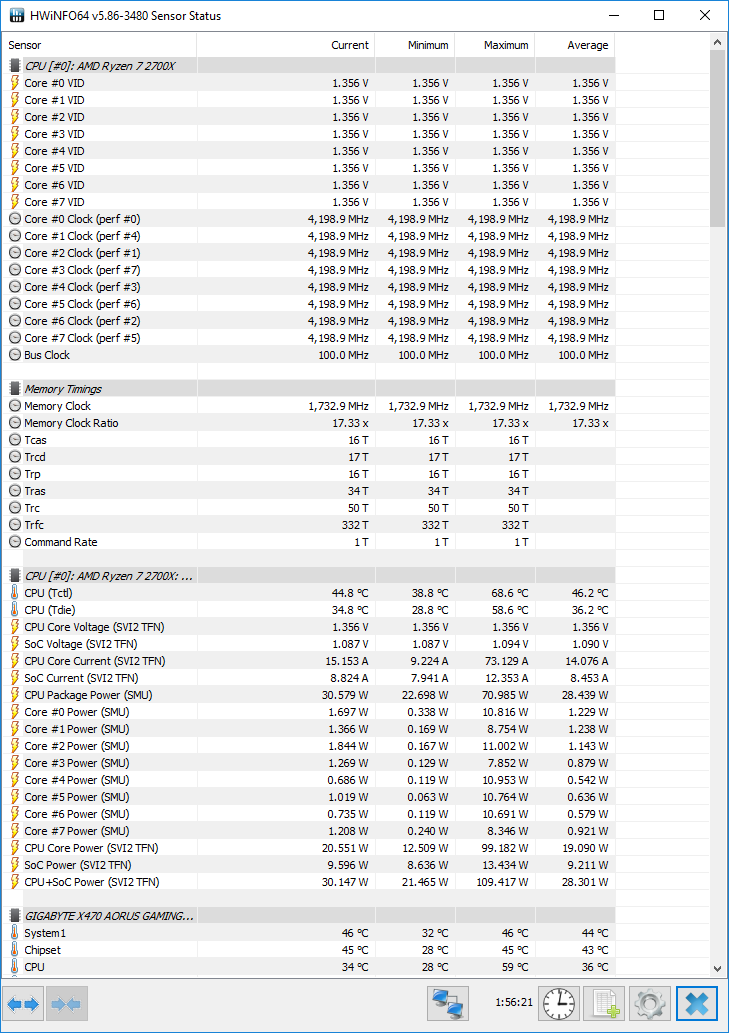Open sensor settings gear icon
Viewport: 729px width, 1033px height.
pos(650,1004)
